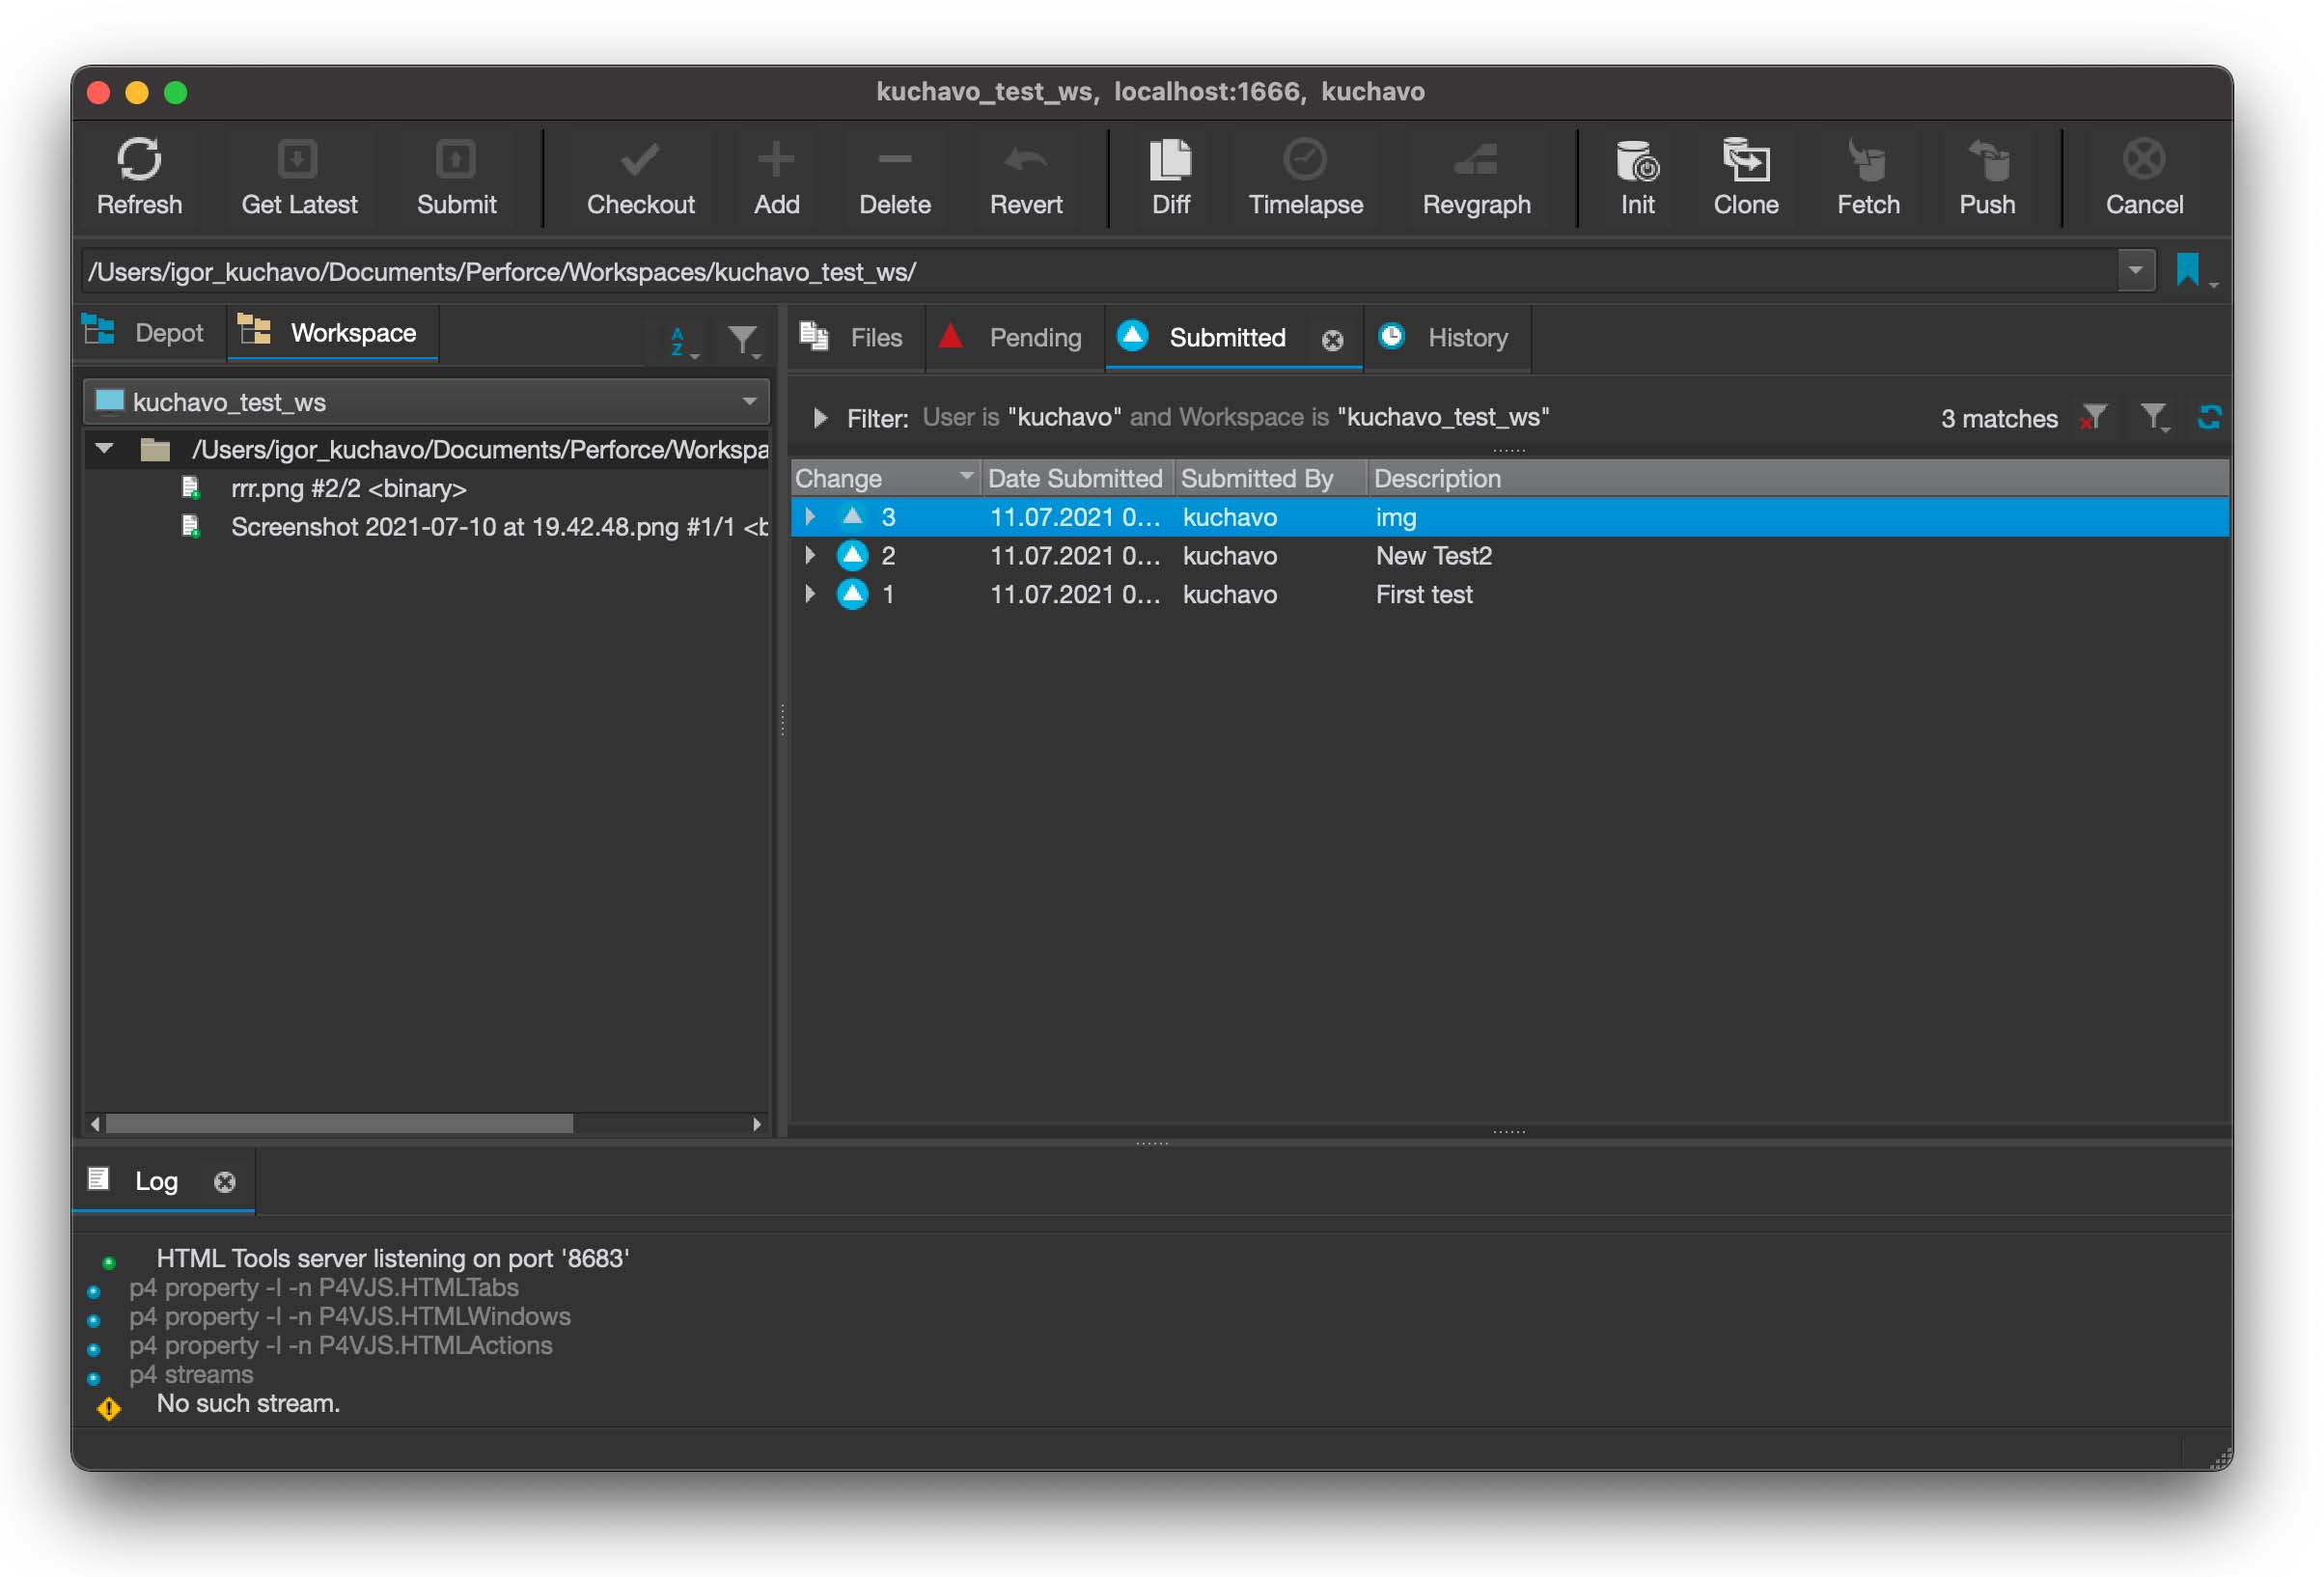Switch to the History tab
This screenshot has width=2324, height=1577.
click(x=1446, y=337)
